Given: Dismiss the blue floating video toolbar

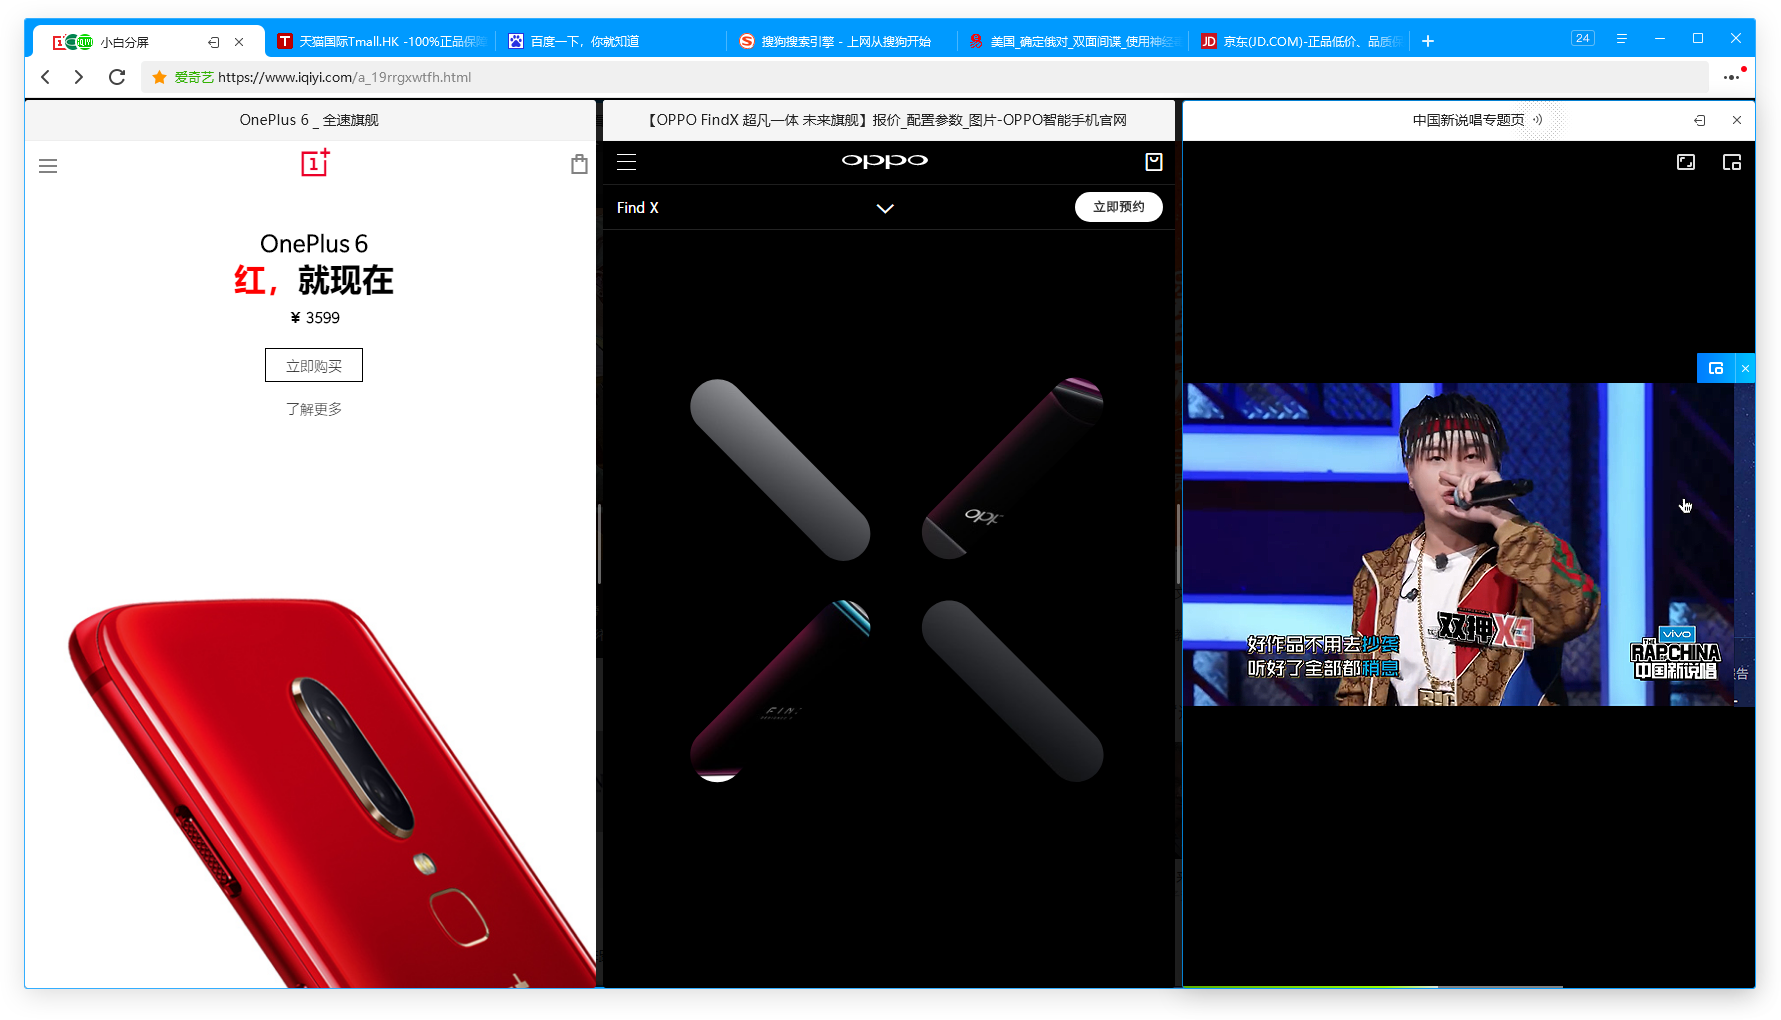Looking at the screenshot, I should pyautogui.click(x=1745, y=368).
